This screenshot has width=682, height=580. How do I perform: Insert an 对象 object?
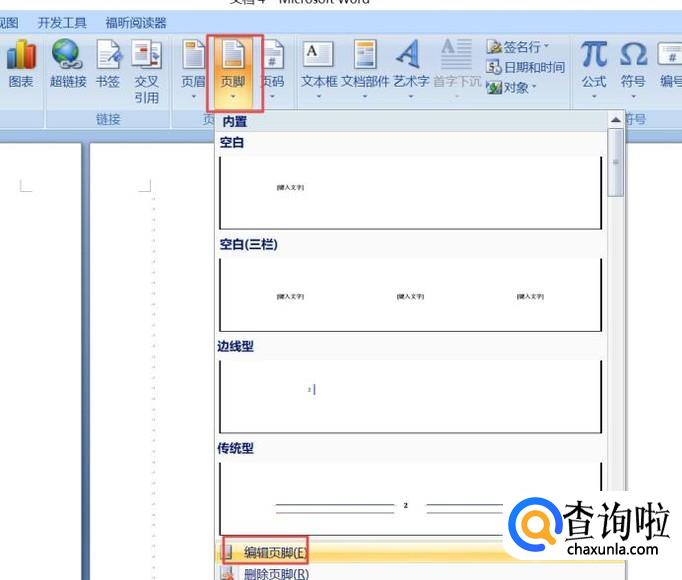pyautogui.click(x=511, y=88)
